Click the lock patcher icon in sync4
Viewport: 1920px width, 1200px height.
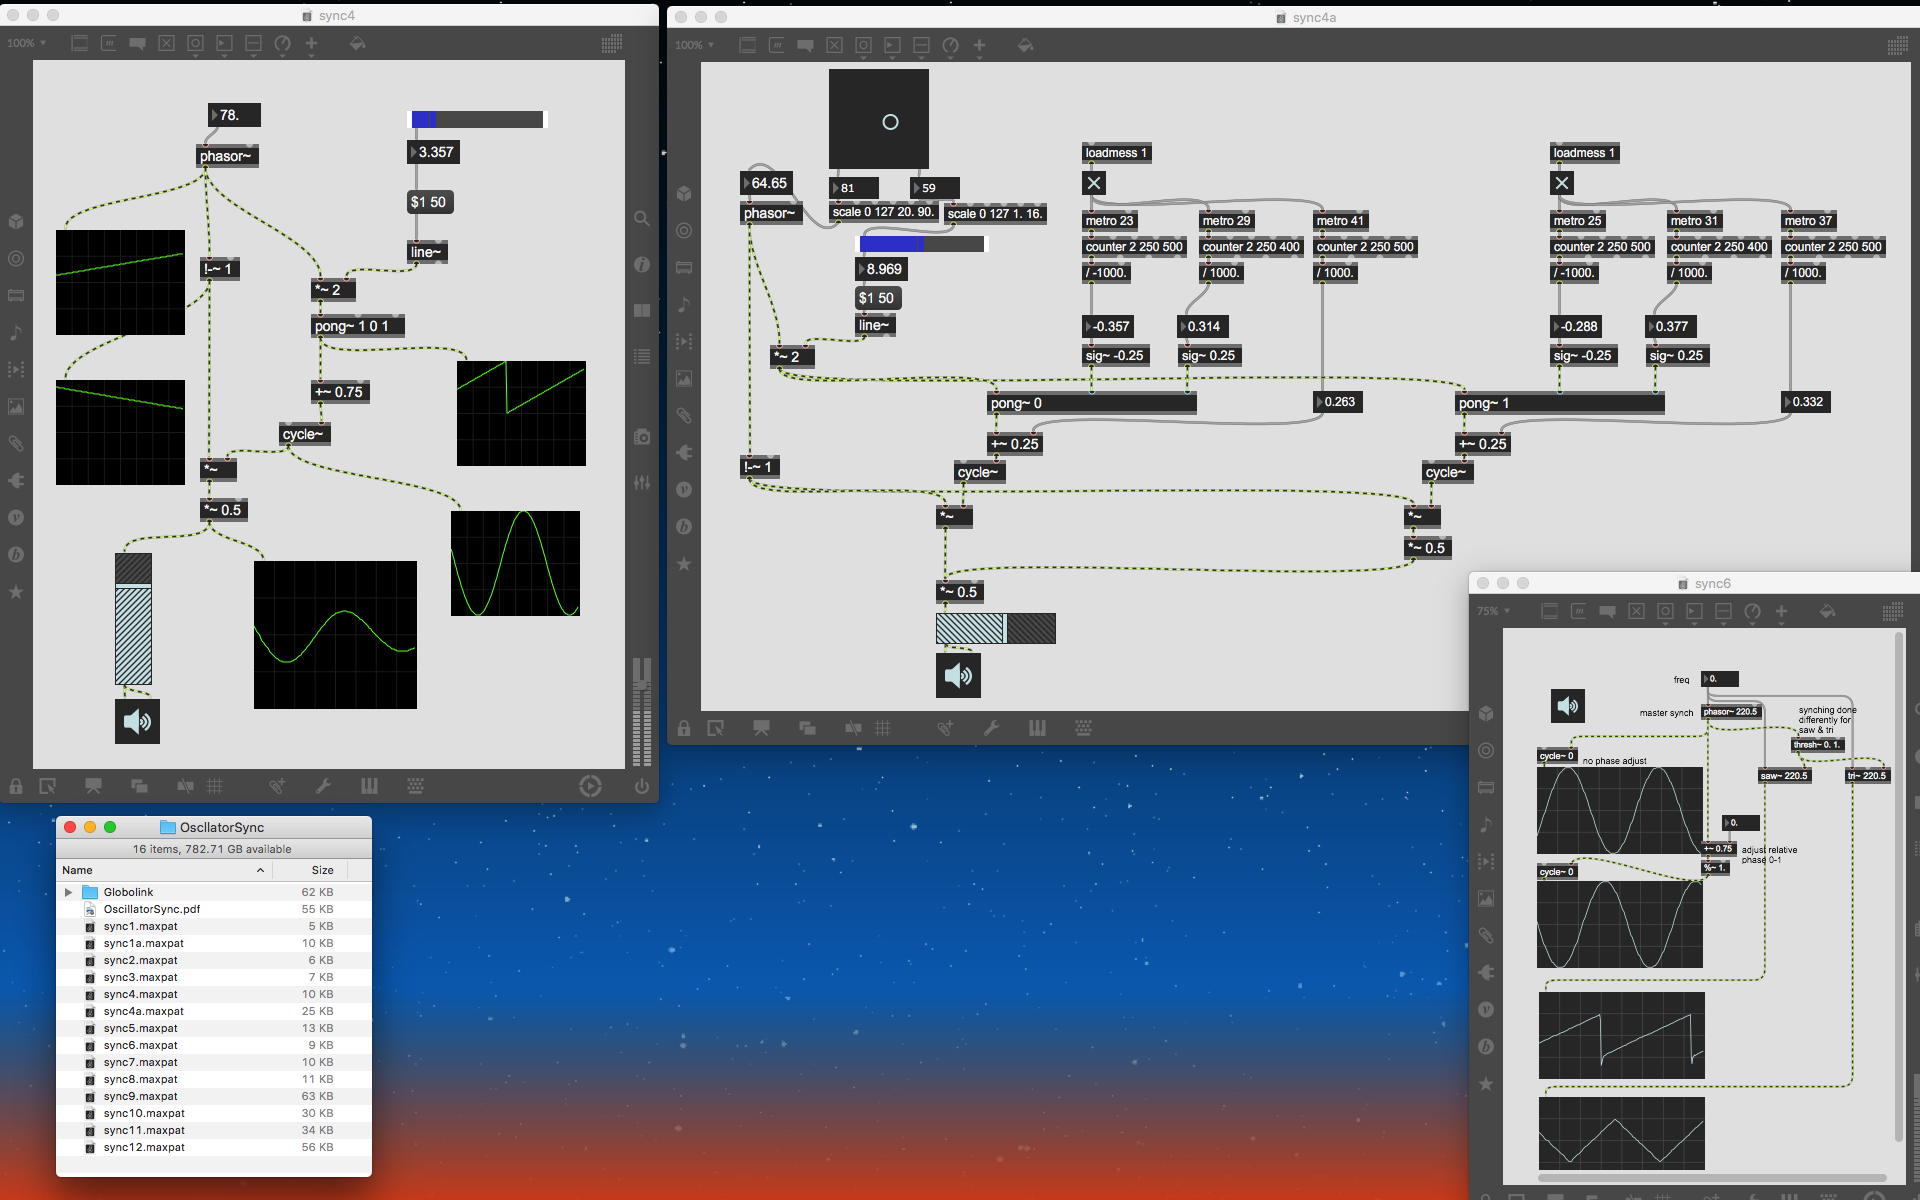(16, 787)
